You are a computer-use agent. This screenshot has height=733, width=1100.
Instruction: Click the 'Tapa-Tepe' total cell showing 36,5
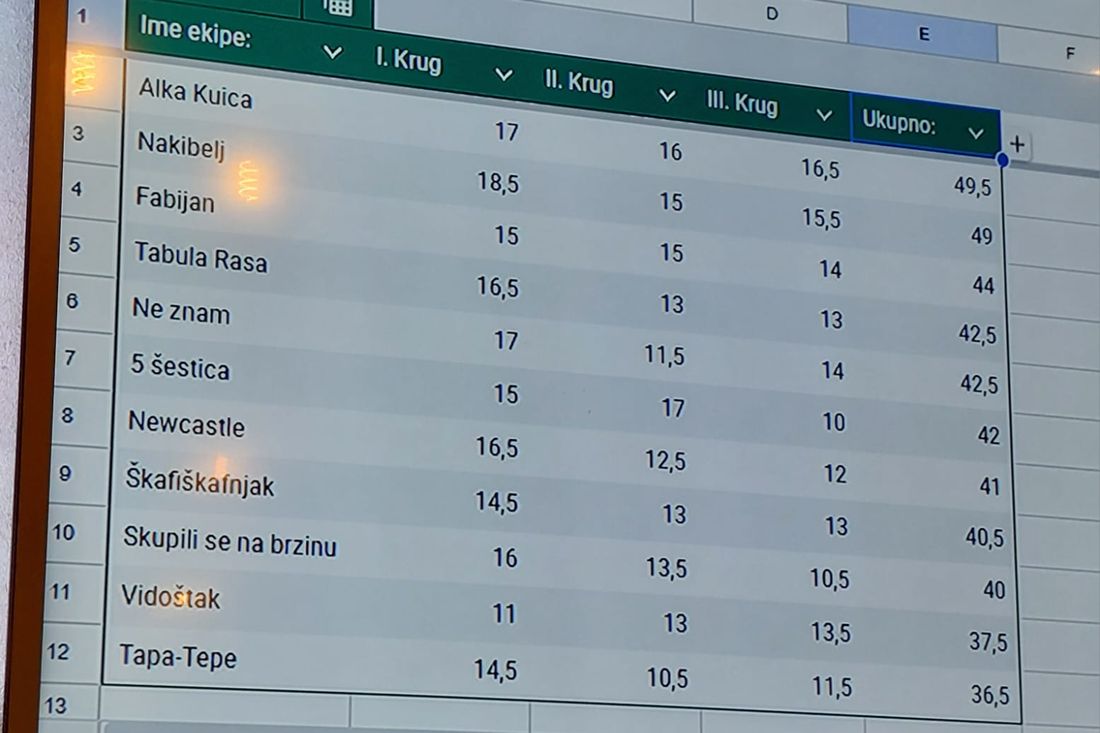989,695
